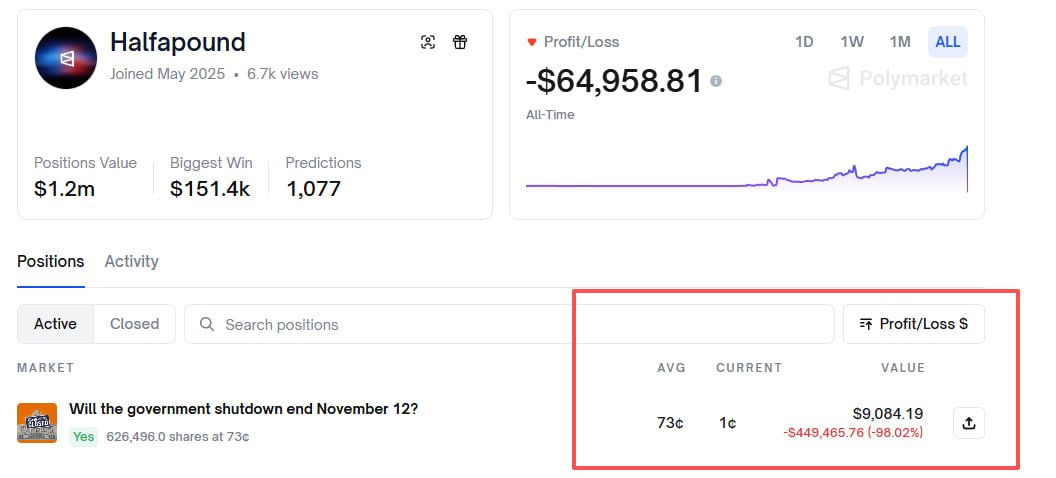
Task: Switch to the Positions tab
Action: pyautogui.click(x=51, y=261)
